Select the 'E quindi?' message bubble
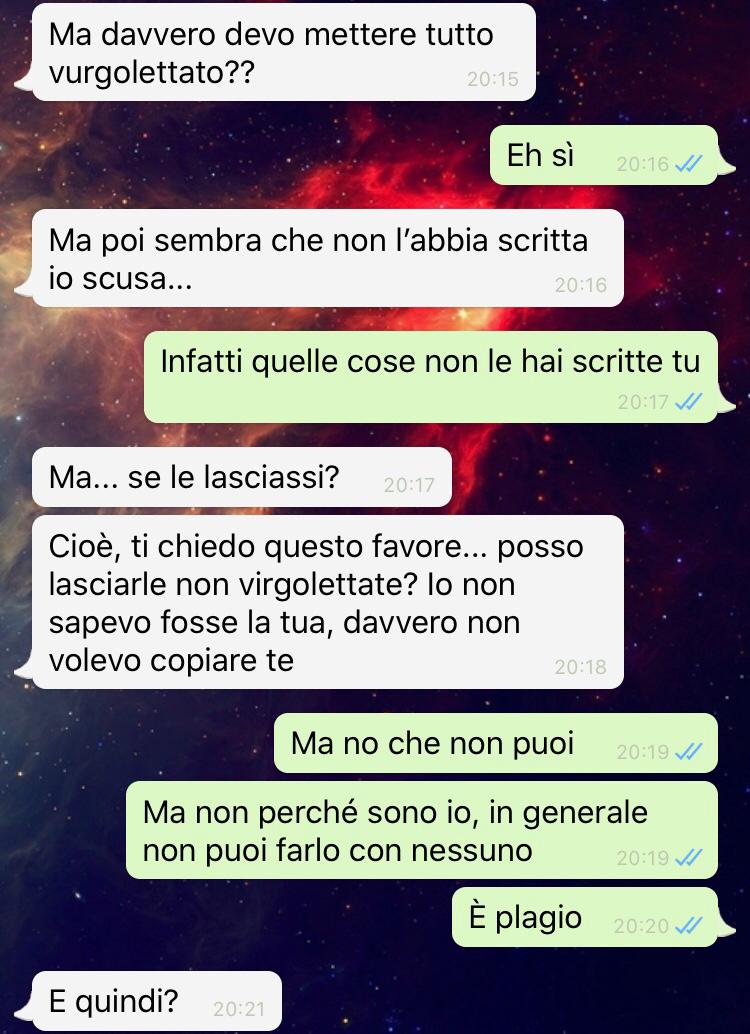The width and height of the screenshot is (750, 1034). point(156,1000)
